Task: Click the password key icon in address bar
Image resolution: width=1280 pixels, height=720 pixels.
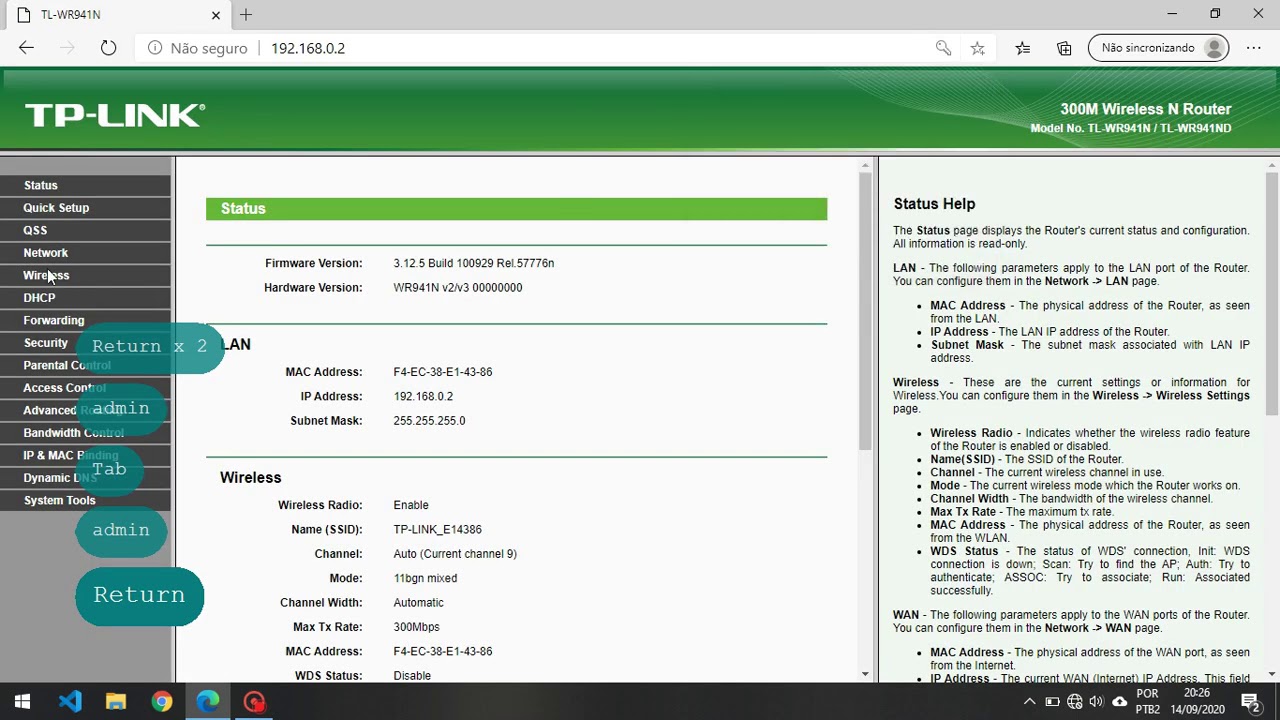Action: 943,48
